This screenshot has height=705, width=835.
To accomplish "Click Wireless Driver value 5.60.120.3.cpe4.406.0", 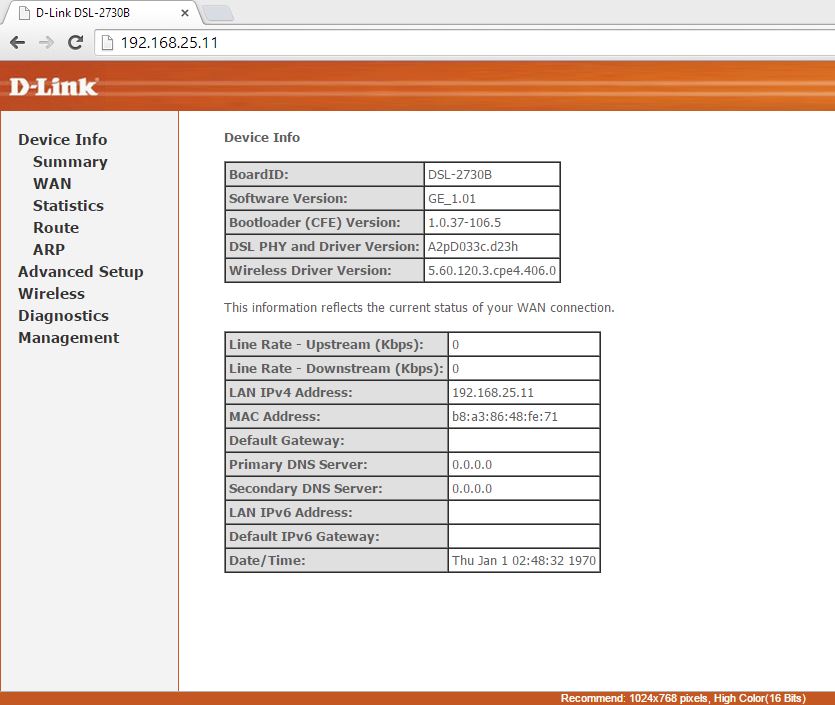I will click(x=492, y=270).
